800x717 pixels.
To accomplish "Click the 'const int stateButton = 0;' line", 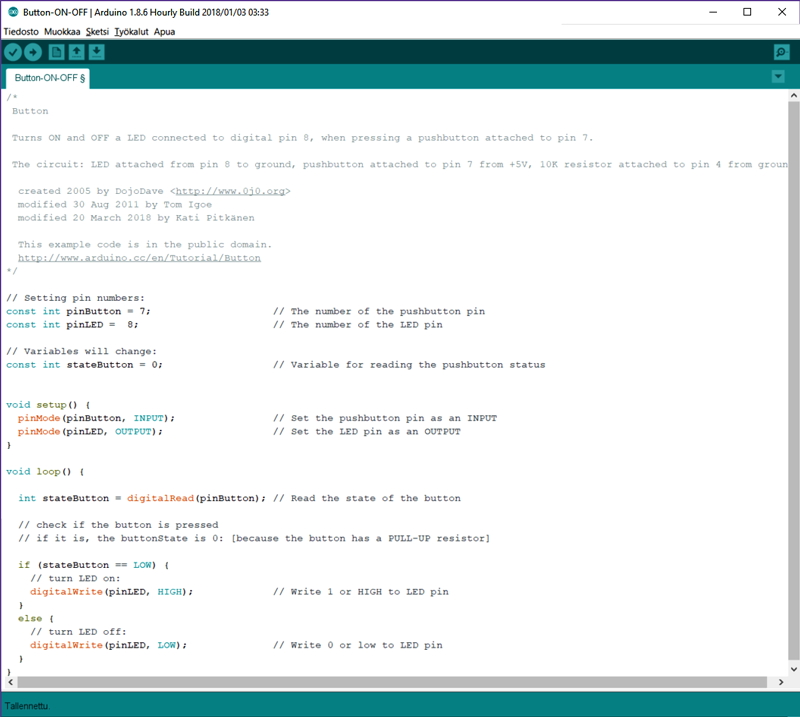I will pyautogui.click(x=84, y=365).
